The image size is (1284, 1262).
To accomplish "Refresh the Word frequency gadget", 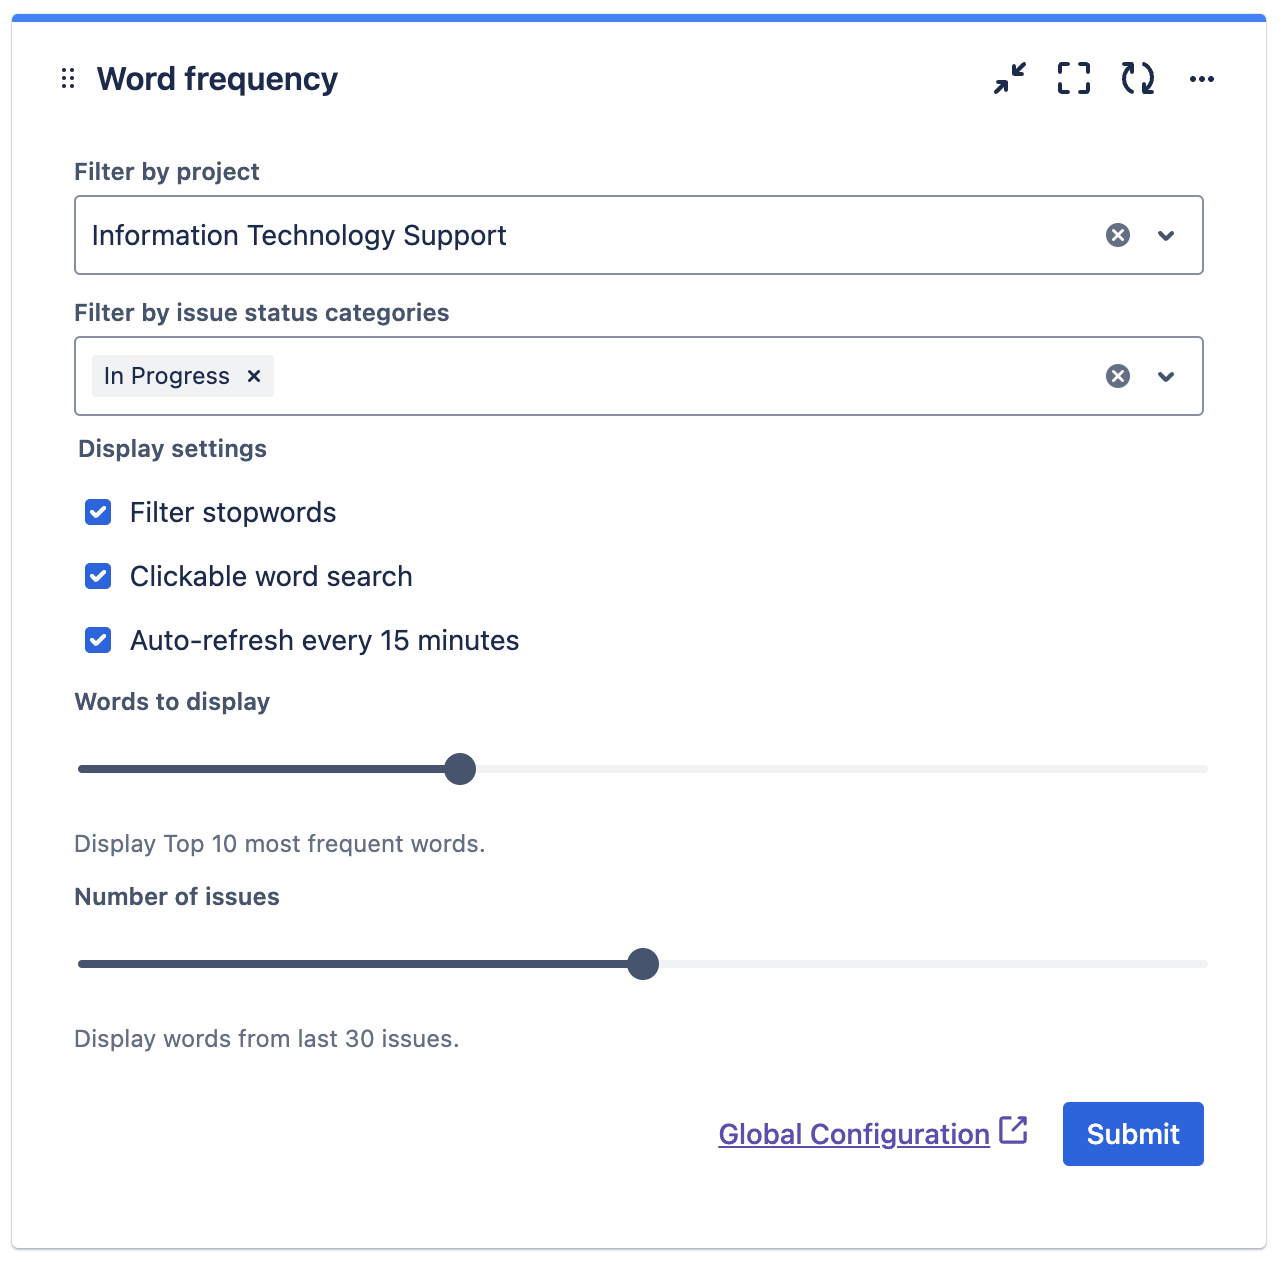I will point(1137,78).
